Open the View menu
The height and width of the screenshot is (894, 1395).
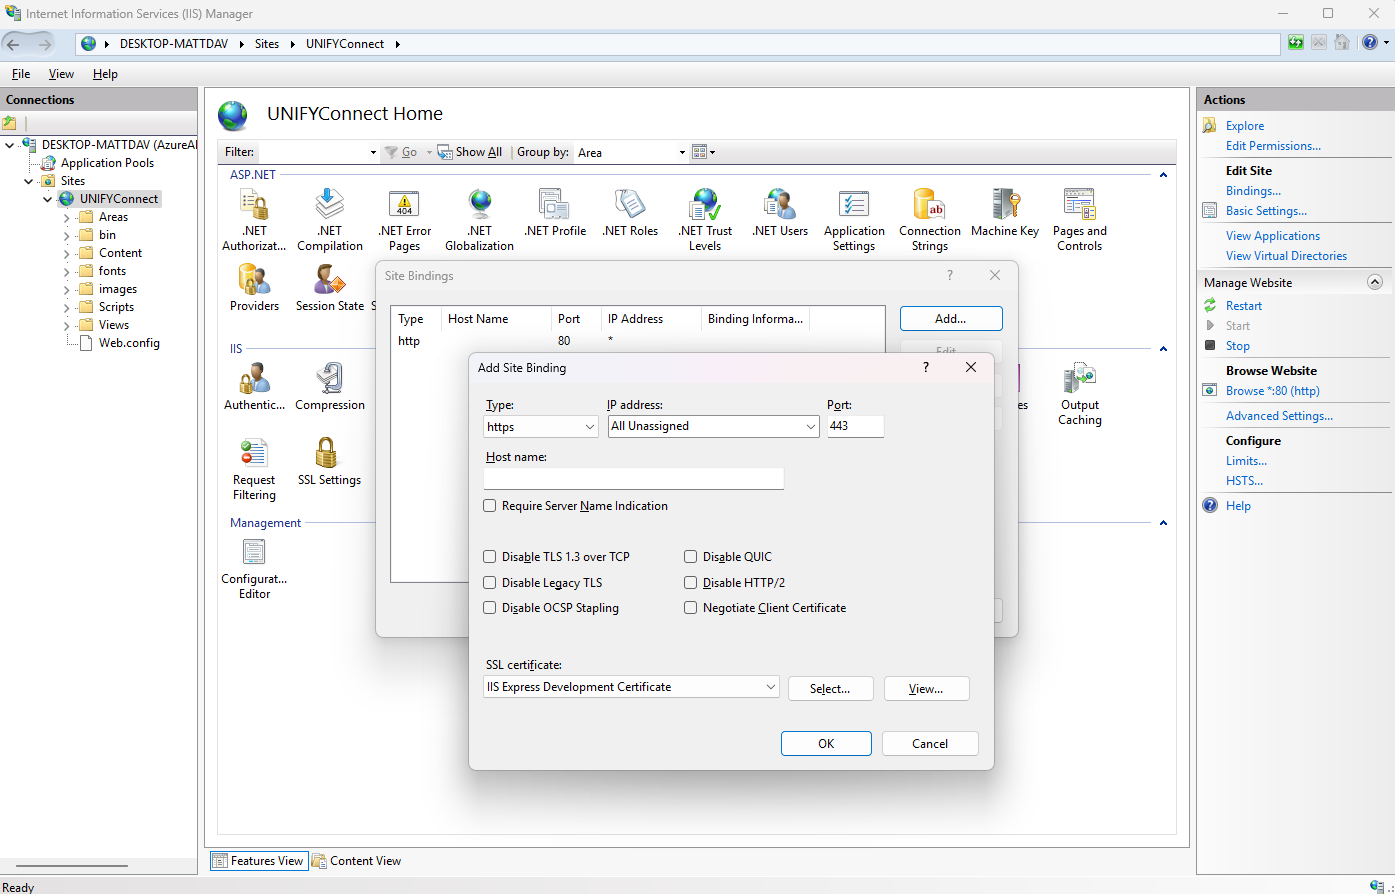click(x=61, y=74)
